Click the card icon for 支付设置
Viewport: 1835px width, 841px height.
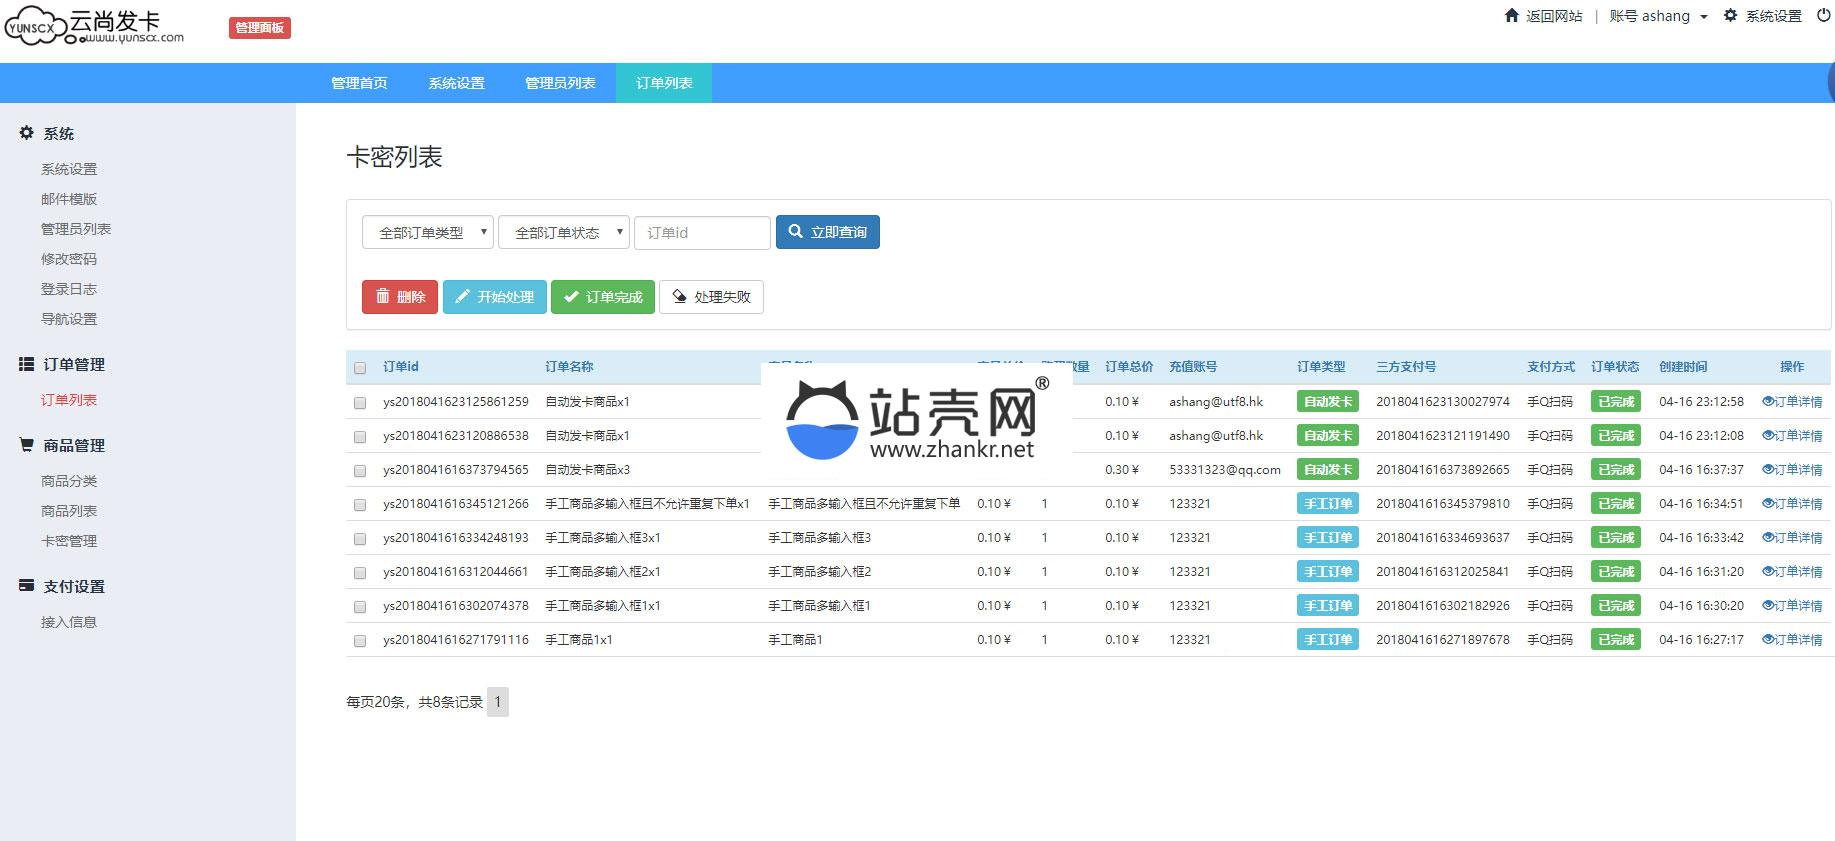pos(27,586)
